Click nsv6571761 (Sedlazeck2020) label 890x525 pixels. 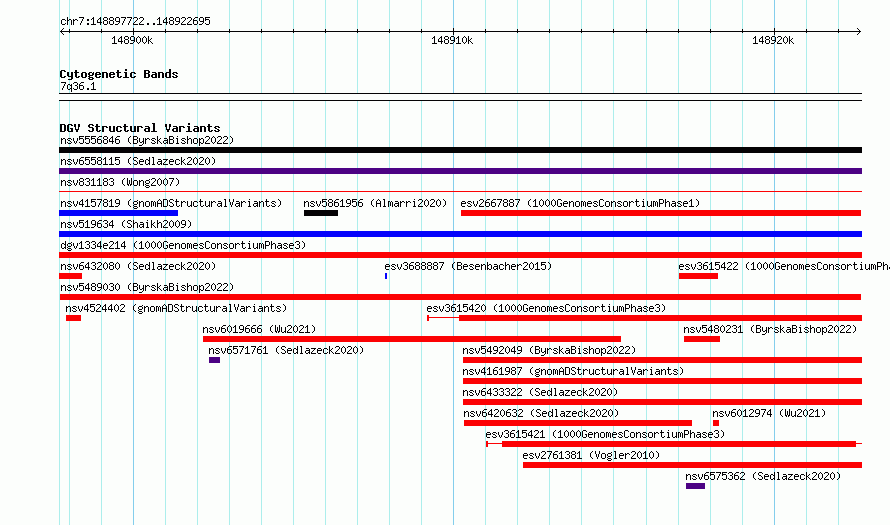(286, 350)
